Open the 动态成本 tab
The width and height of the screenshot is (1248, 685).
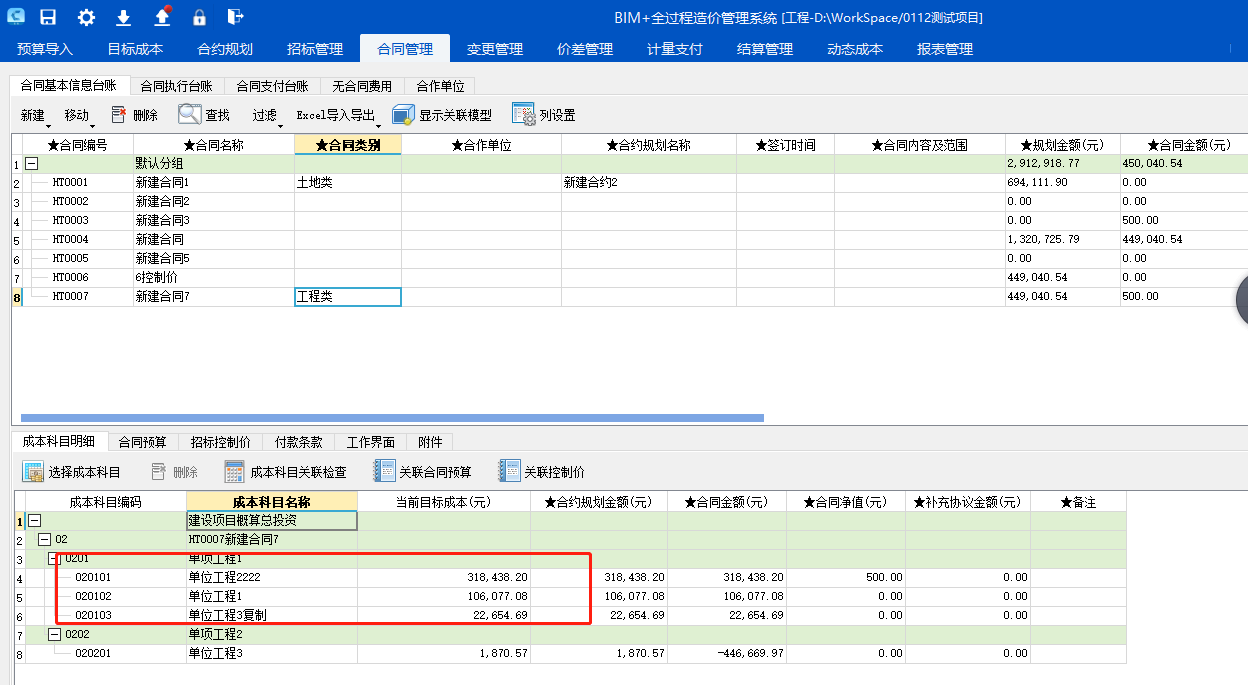(x=855, y=49)
